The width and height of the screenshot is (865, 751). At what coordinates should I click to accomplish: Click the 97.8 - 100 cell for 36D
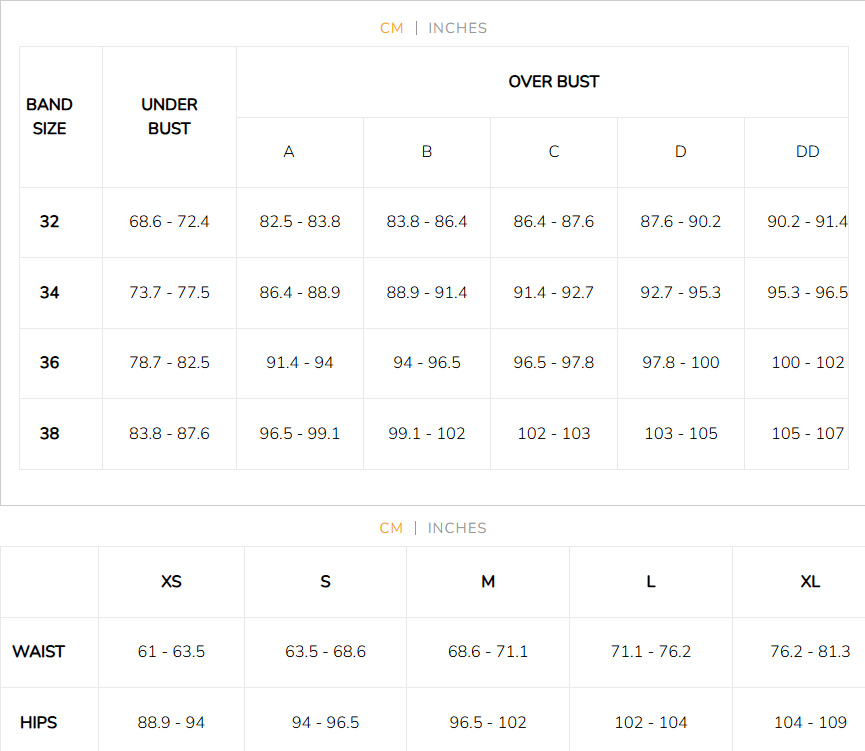pyautogui.click(x=680, y=363)
